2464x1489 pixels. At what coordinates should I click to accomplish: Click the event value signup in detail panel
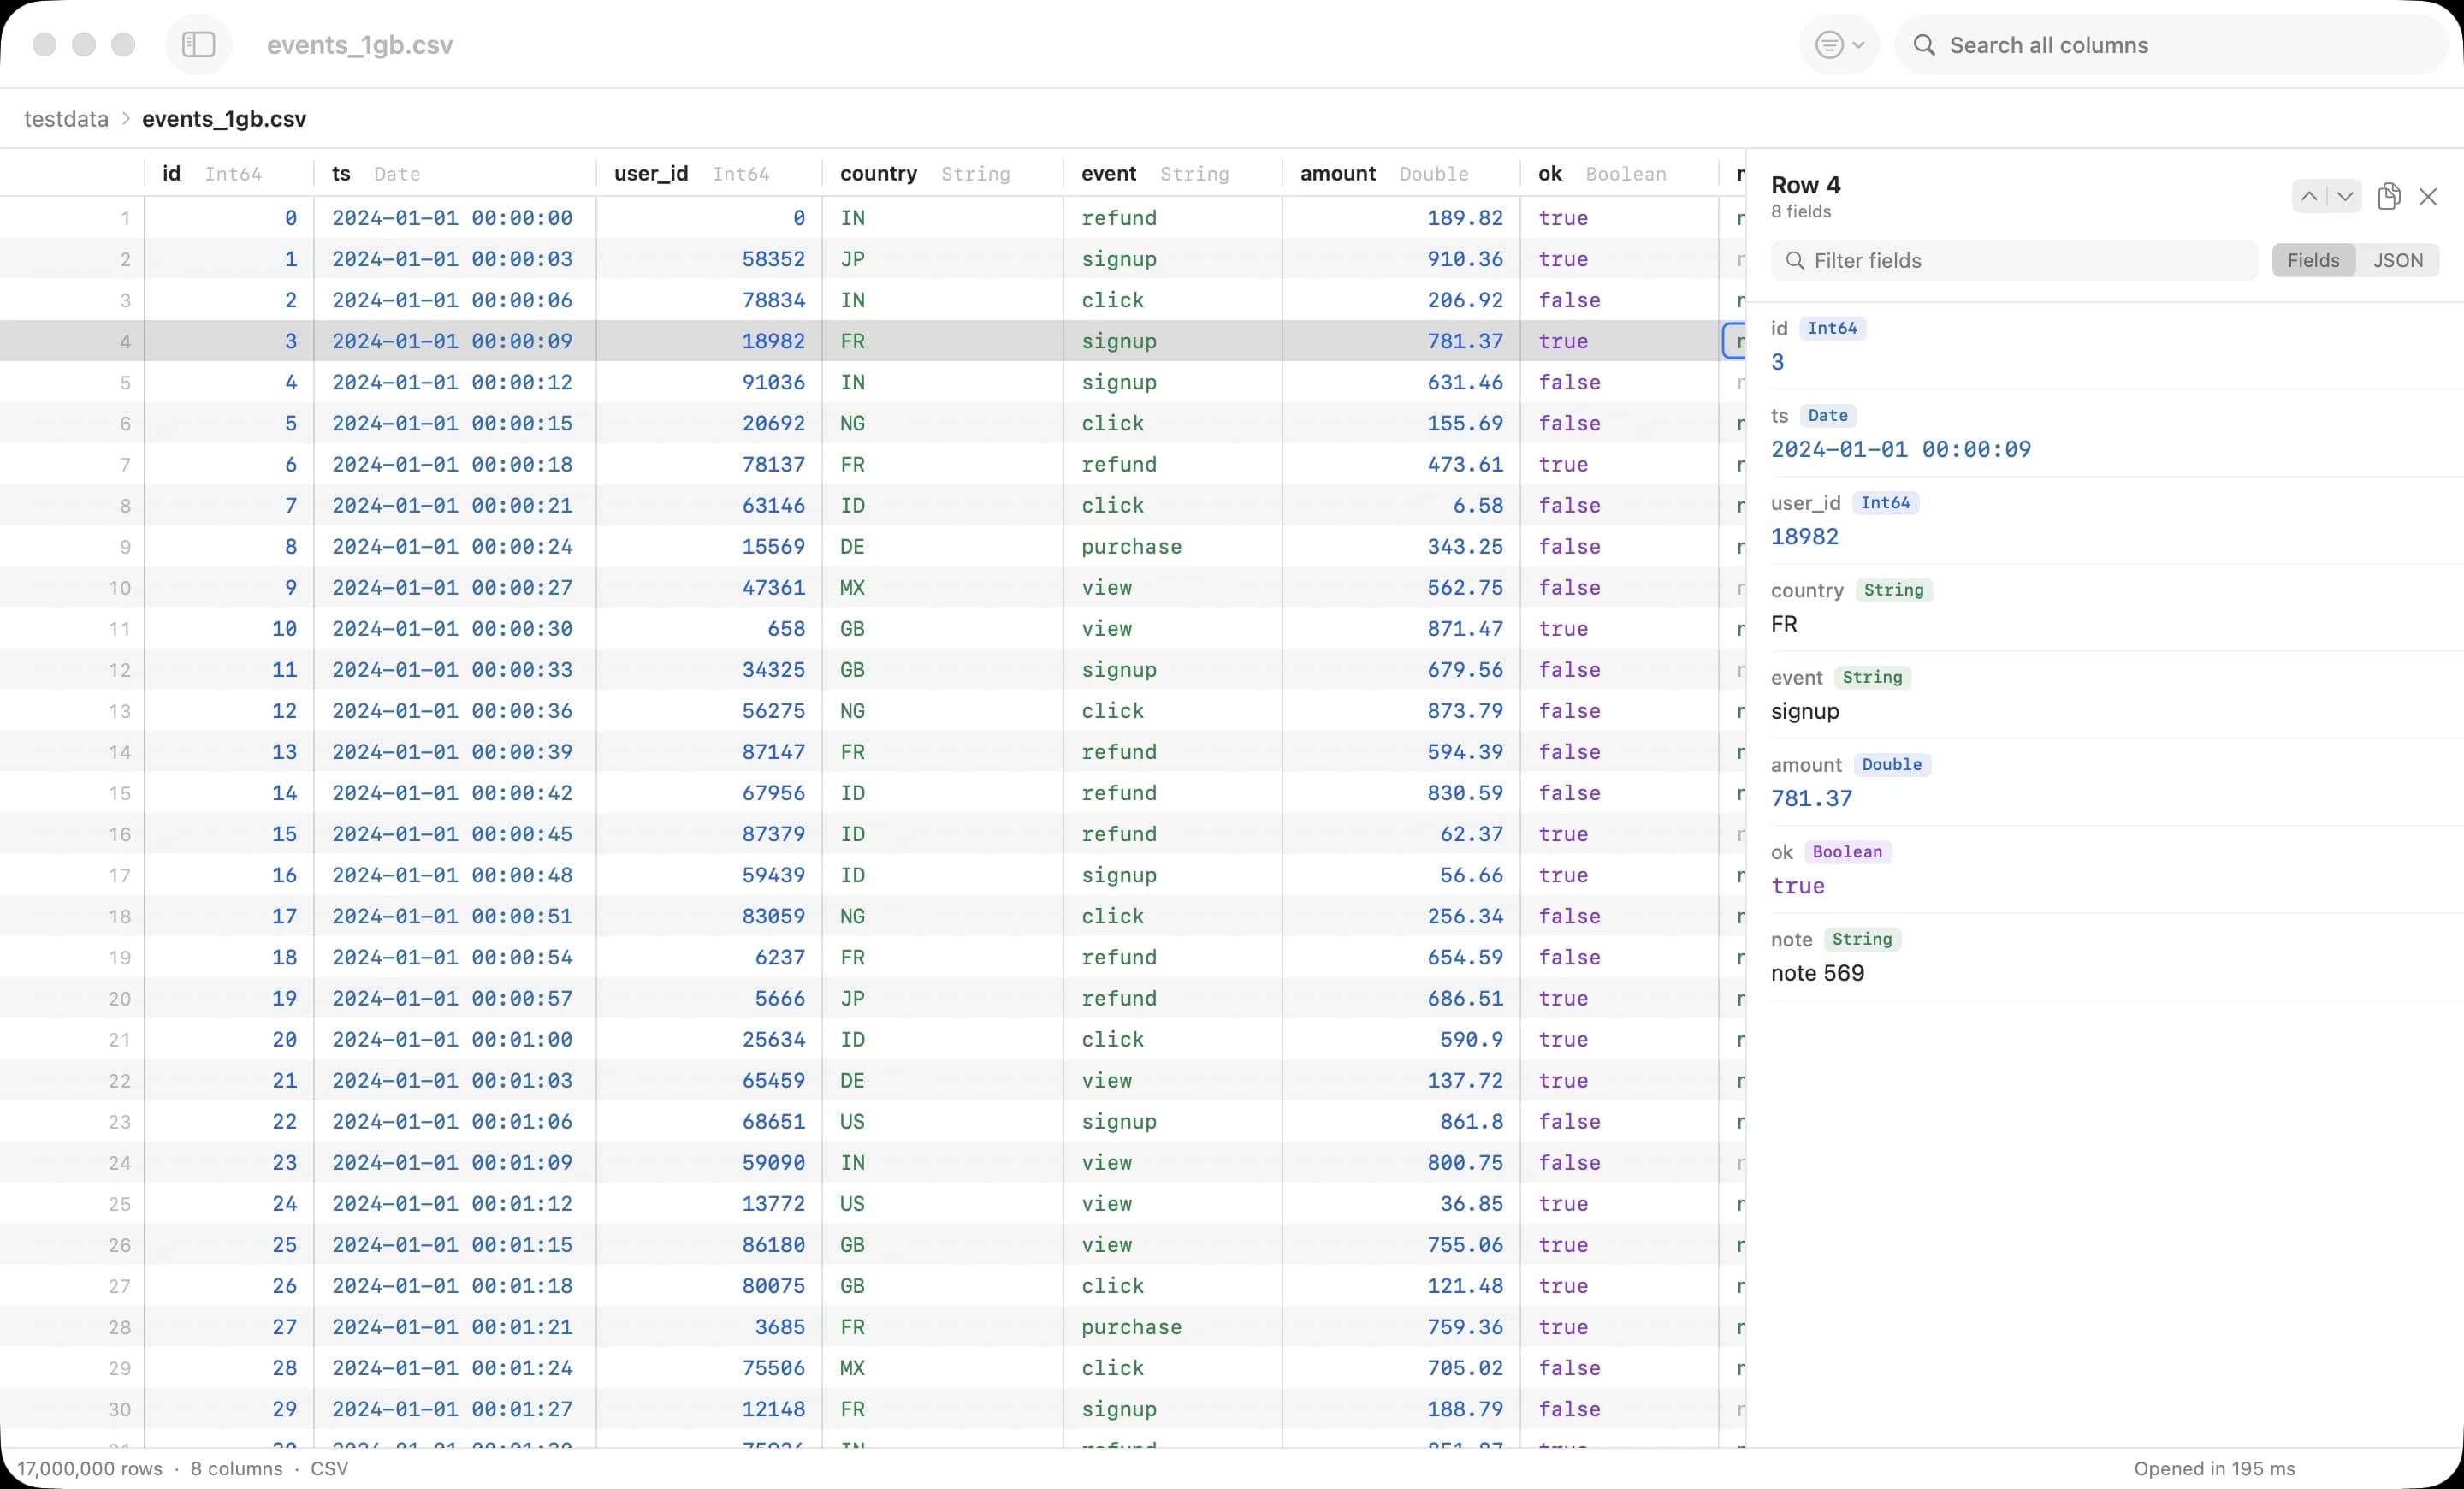coord(1804,712)
